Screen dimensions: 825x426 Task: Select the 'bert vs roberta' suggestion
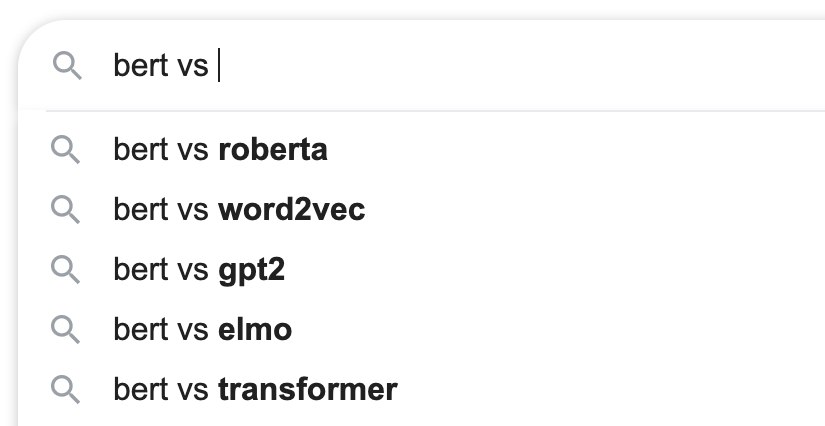pos(220,150)
